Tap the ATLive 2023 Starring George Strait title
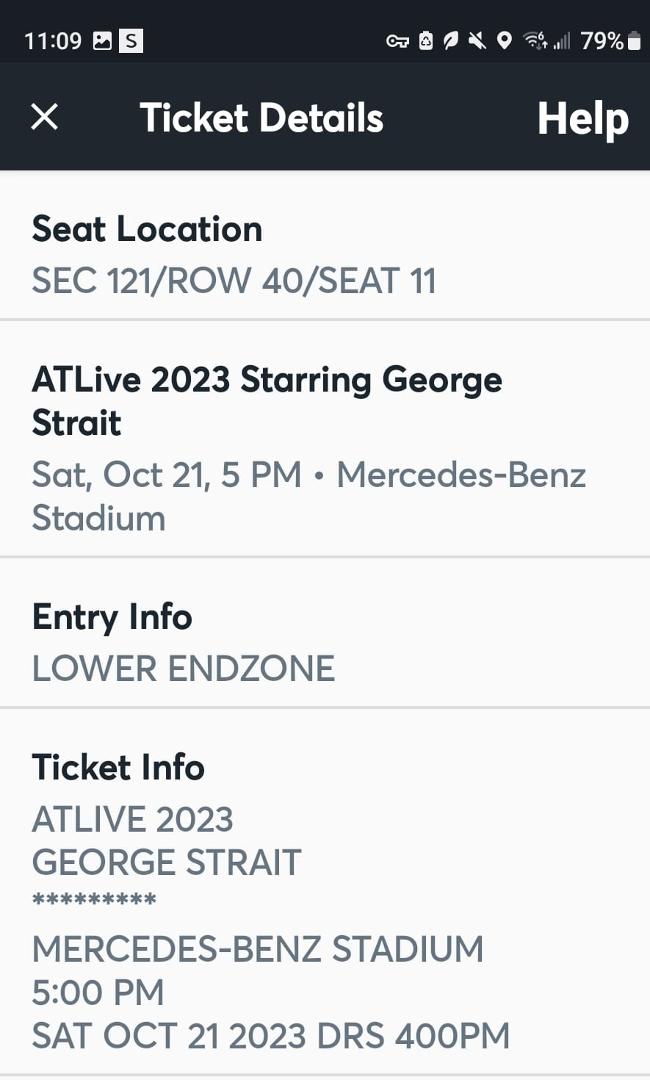 tap(267, 401)
